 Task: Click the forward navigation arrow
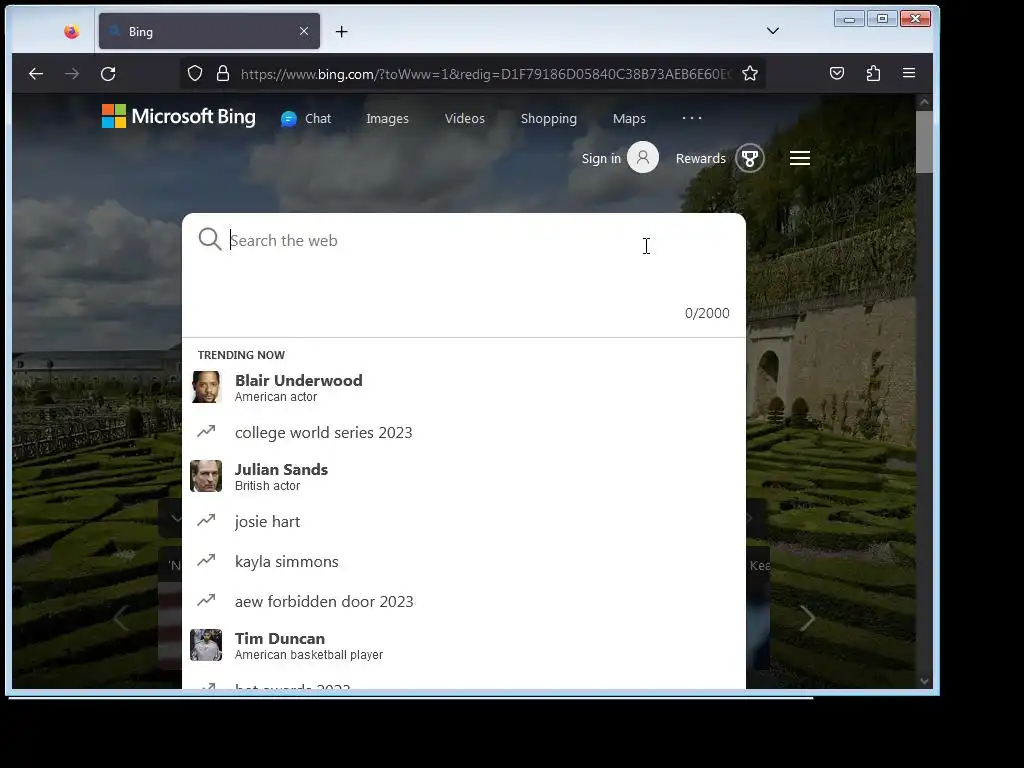pyautogui.click(x=72, y=74)
